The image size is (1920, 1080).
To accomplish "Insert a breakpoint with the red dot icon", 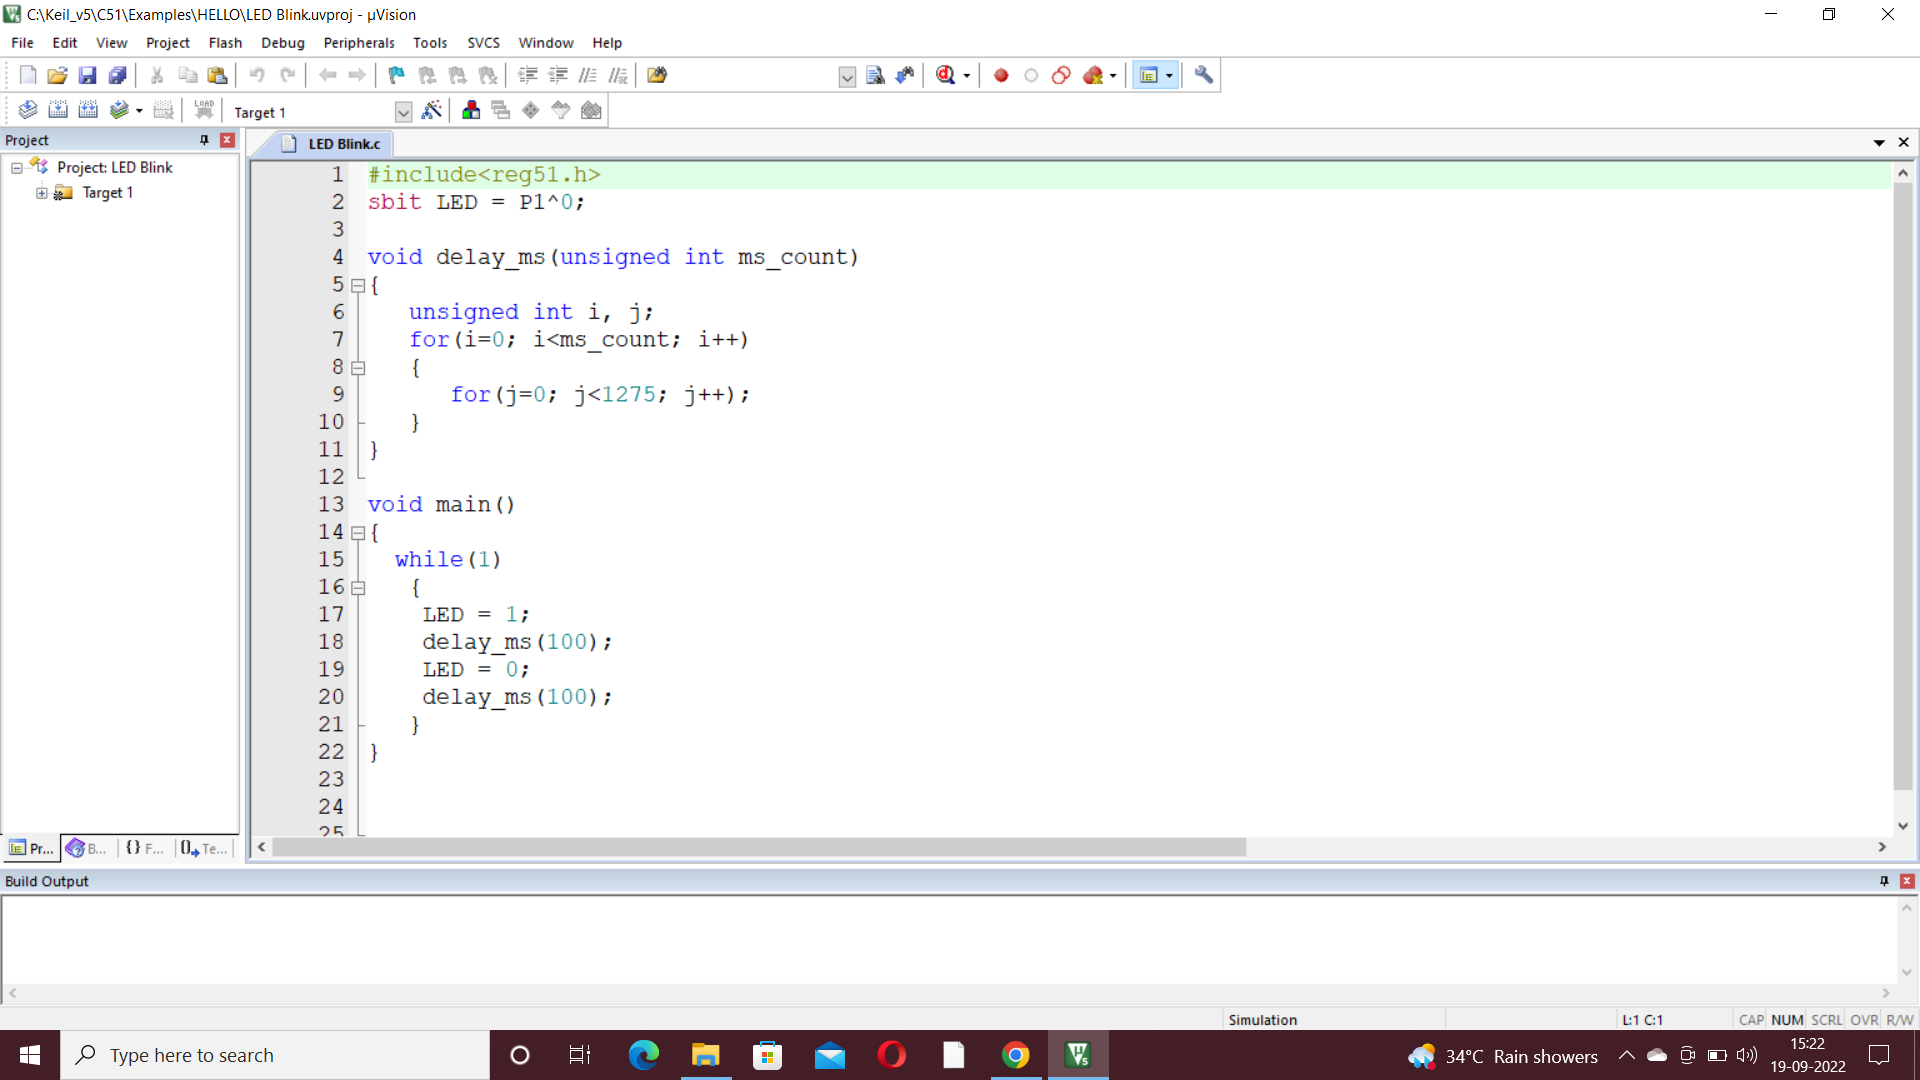I will (1000, 75).
